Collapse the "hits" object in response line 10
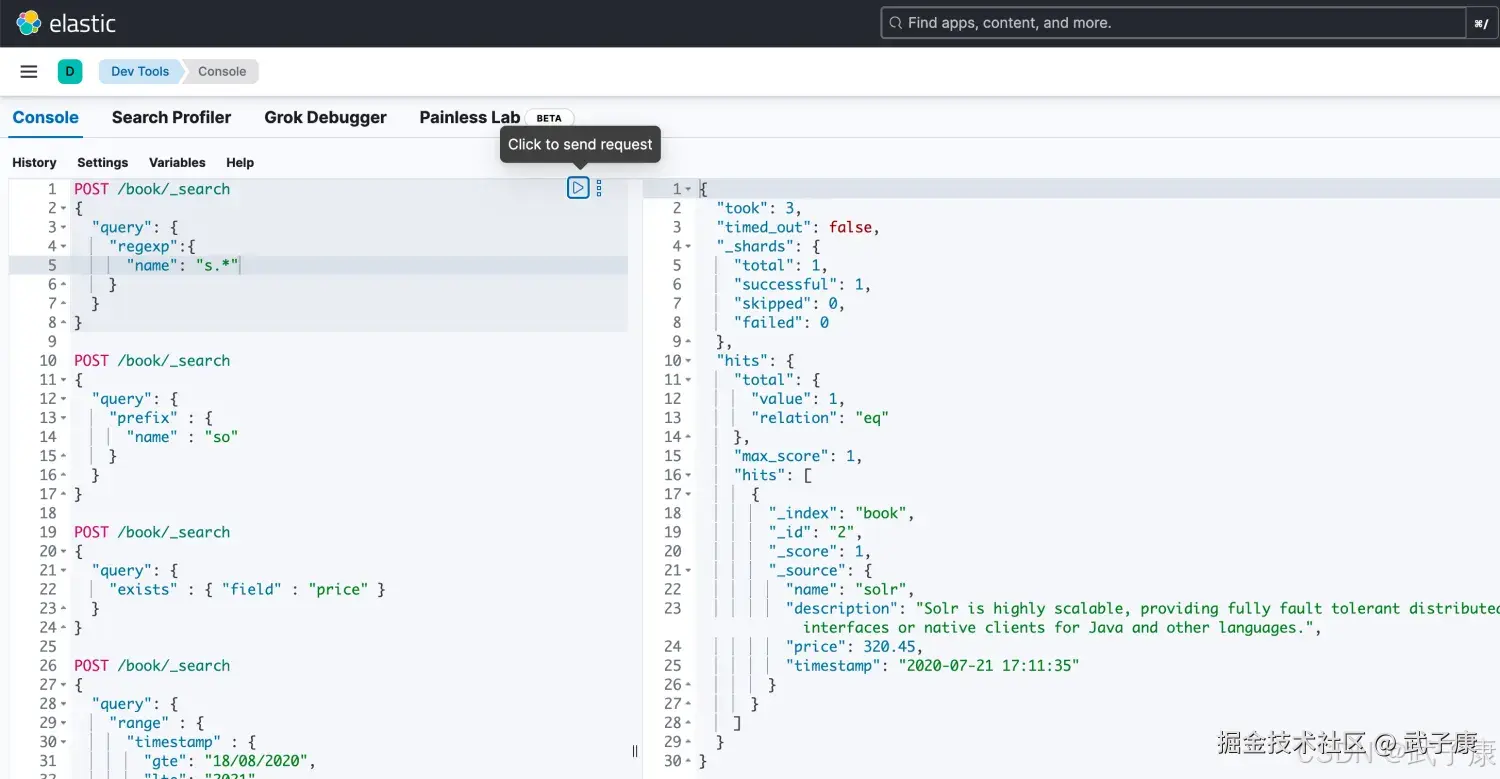The height and width of the screenshot is (779, 1500). 689,361
